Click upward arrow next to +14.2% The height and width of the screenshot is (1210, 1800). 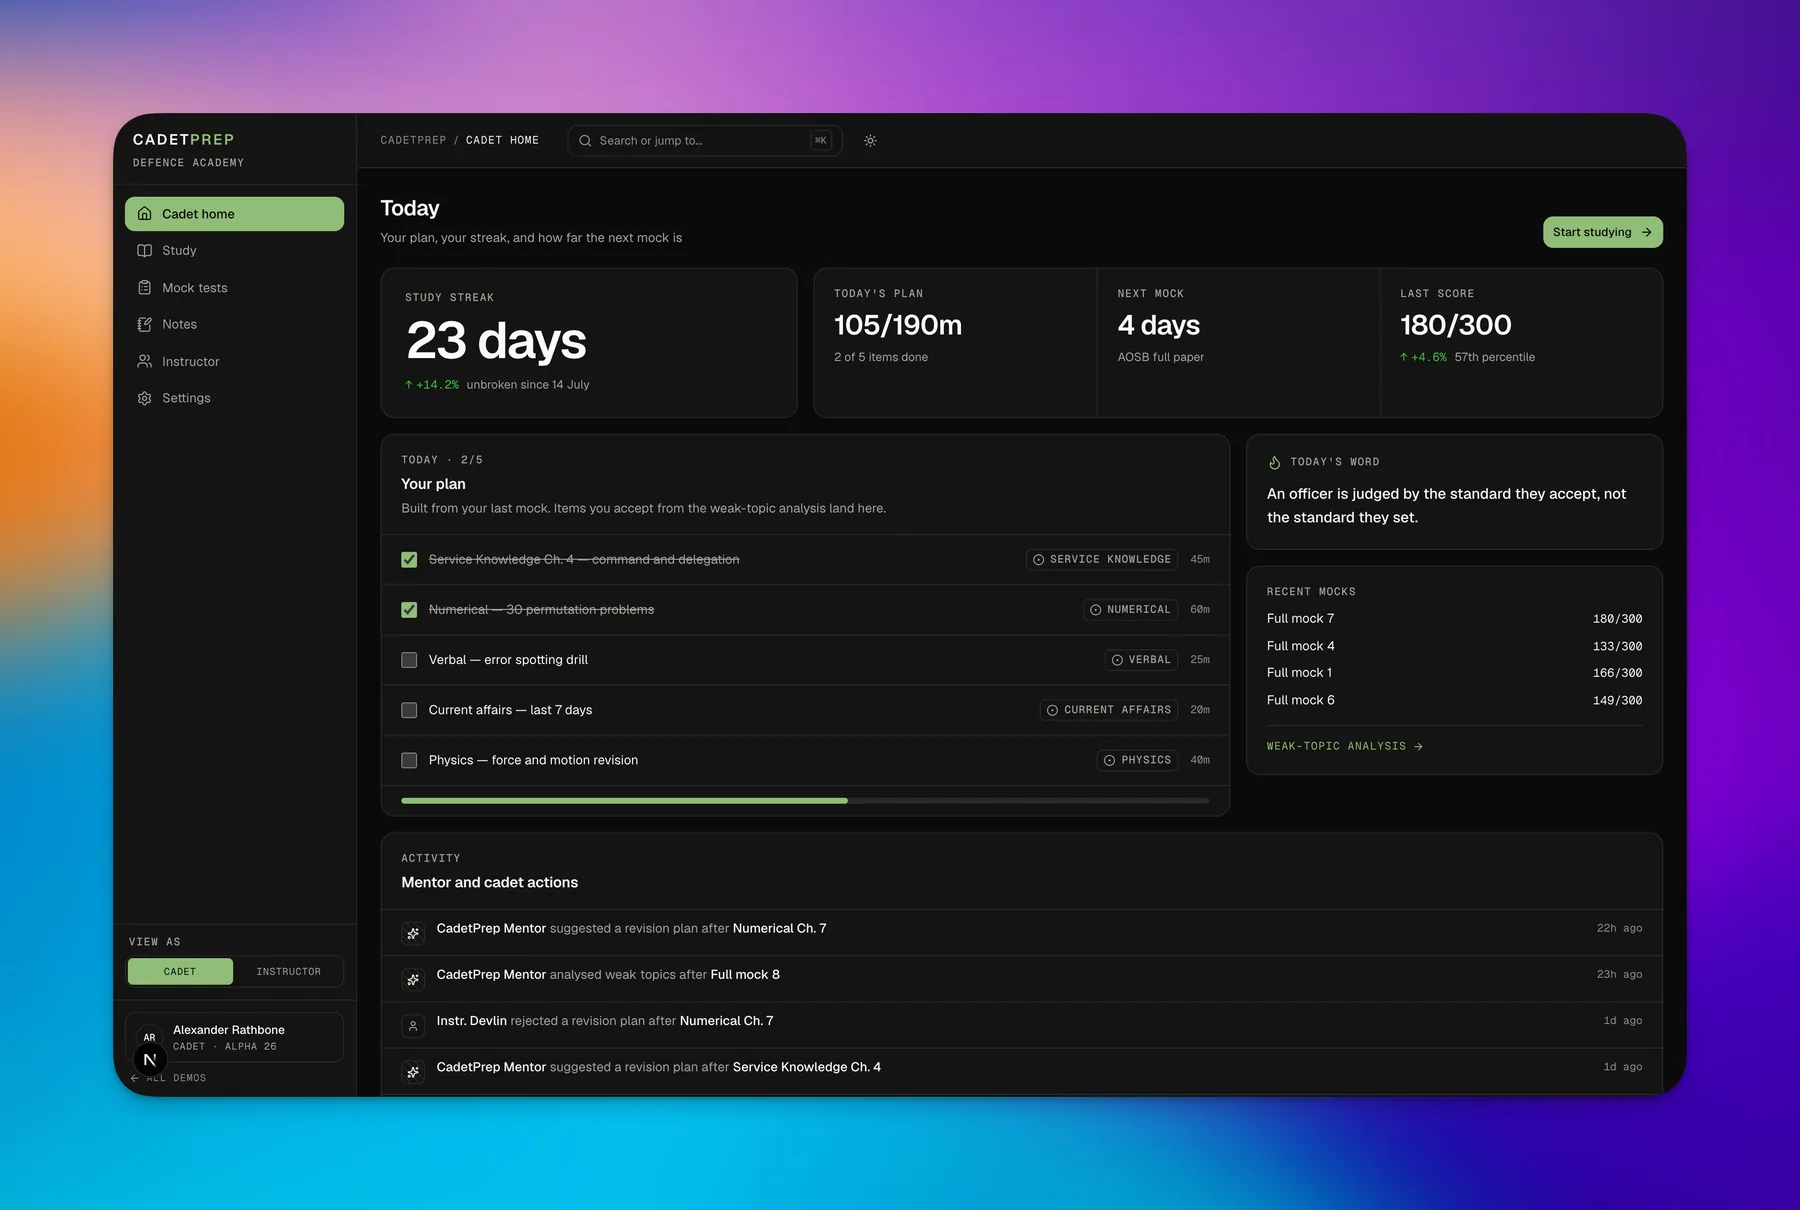[x=409, y=385]
